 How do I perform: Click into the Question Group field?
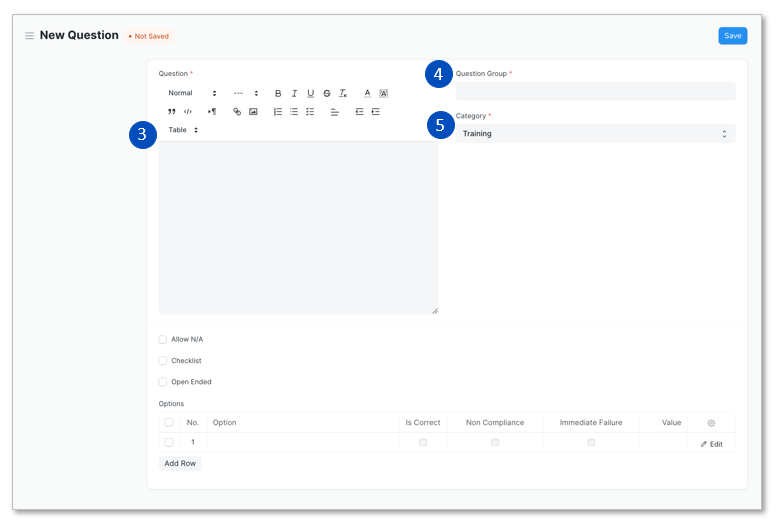595,91
